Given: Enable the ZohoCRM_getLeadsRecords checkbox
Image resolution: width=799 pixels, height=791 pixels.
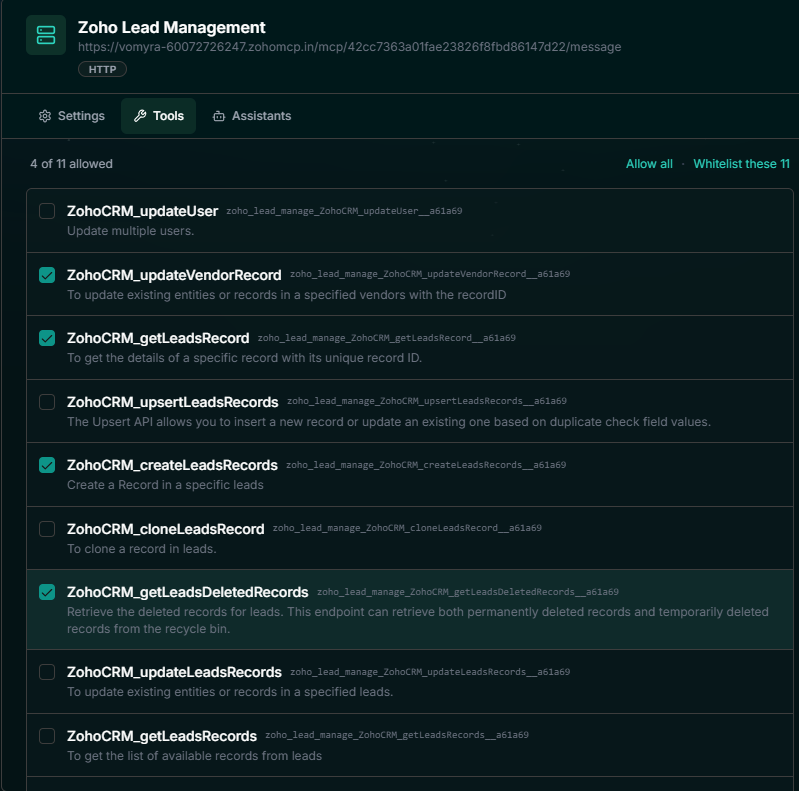Looking at the screenshot, I should 47,736.
